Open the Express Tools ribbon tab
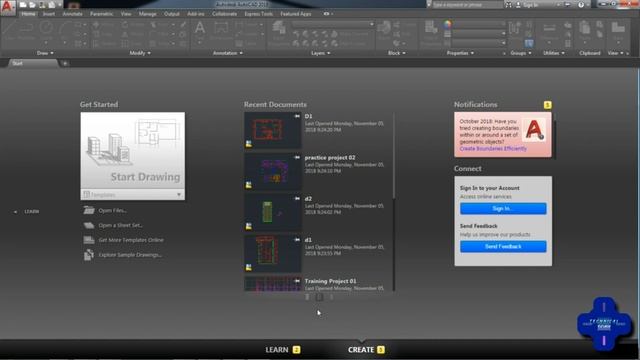The image size is (640, 360). [258, 14]
